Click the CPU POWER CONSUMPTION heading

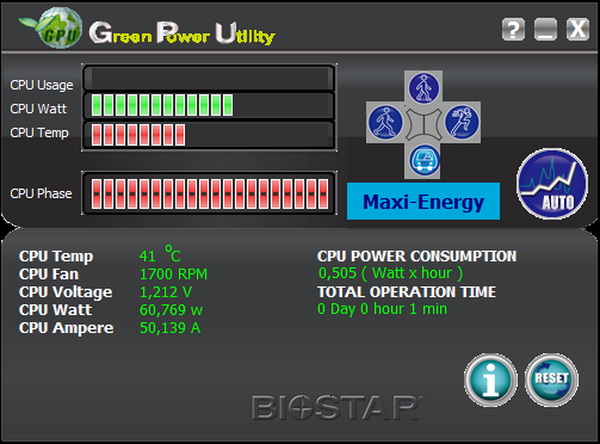tap(417, 256)
